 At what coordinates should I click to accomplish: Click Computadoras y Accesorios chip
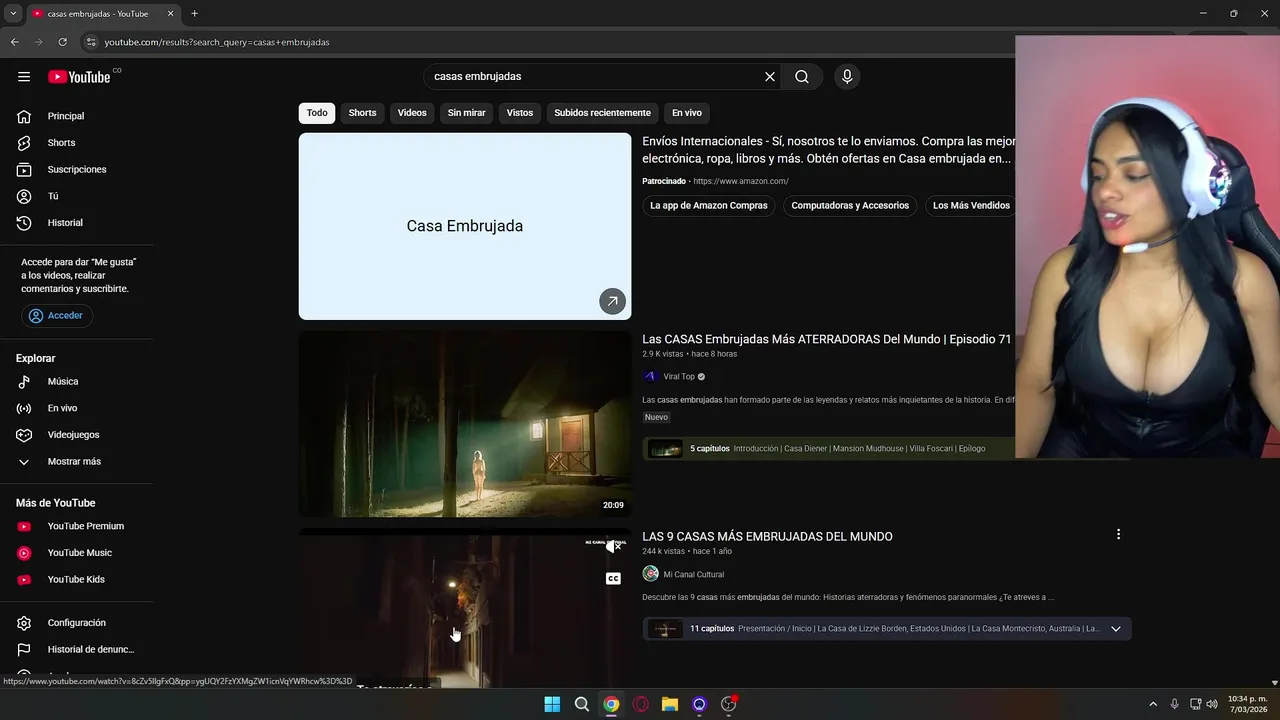pos(850,206)
